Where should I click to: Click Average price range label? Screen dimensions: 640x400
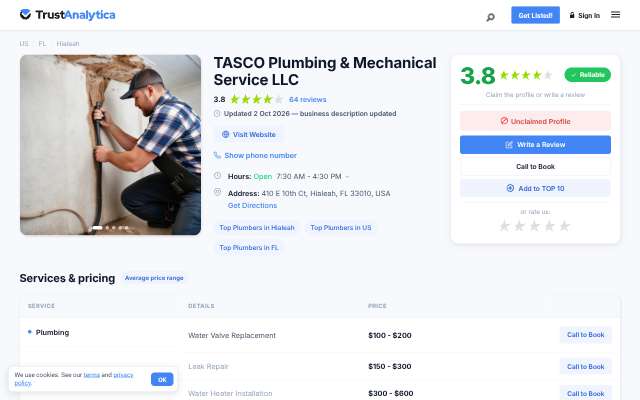click(x=154, y=278)
